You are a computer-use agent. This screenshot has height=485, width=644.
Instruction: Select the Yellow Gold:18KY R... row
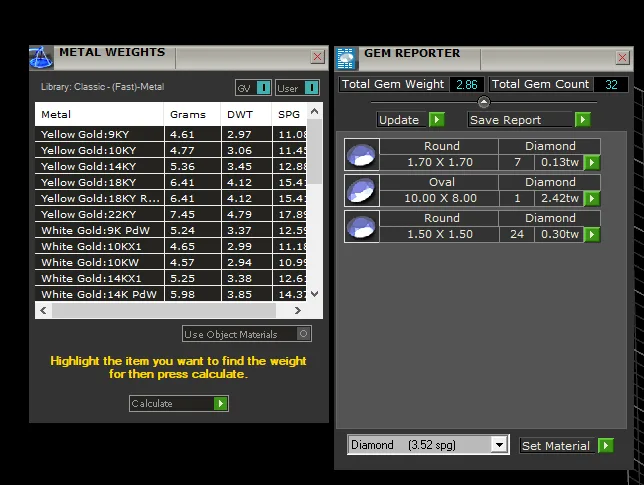click(171, 198)
